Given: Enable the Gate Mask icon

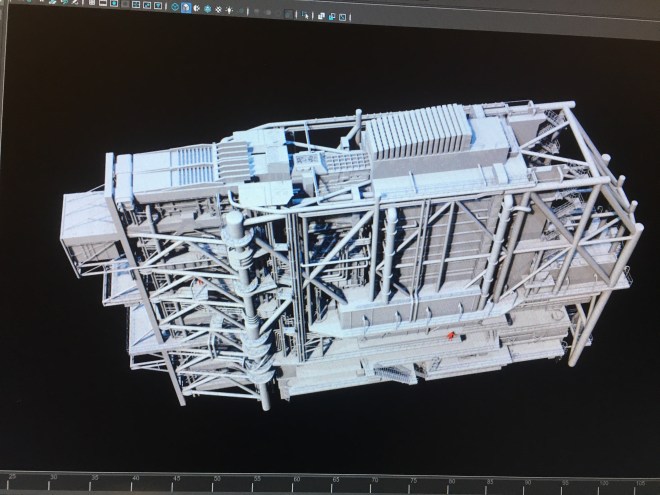Looking at the screenshot, I should [x=125, y=5].
